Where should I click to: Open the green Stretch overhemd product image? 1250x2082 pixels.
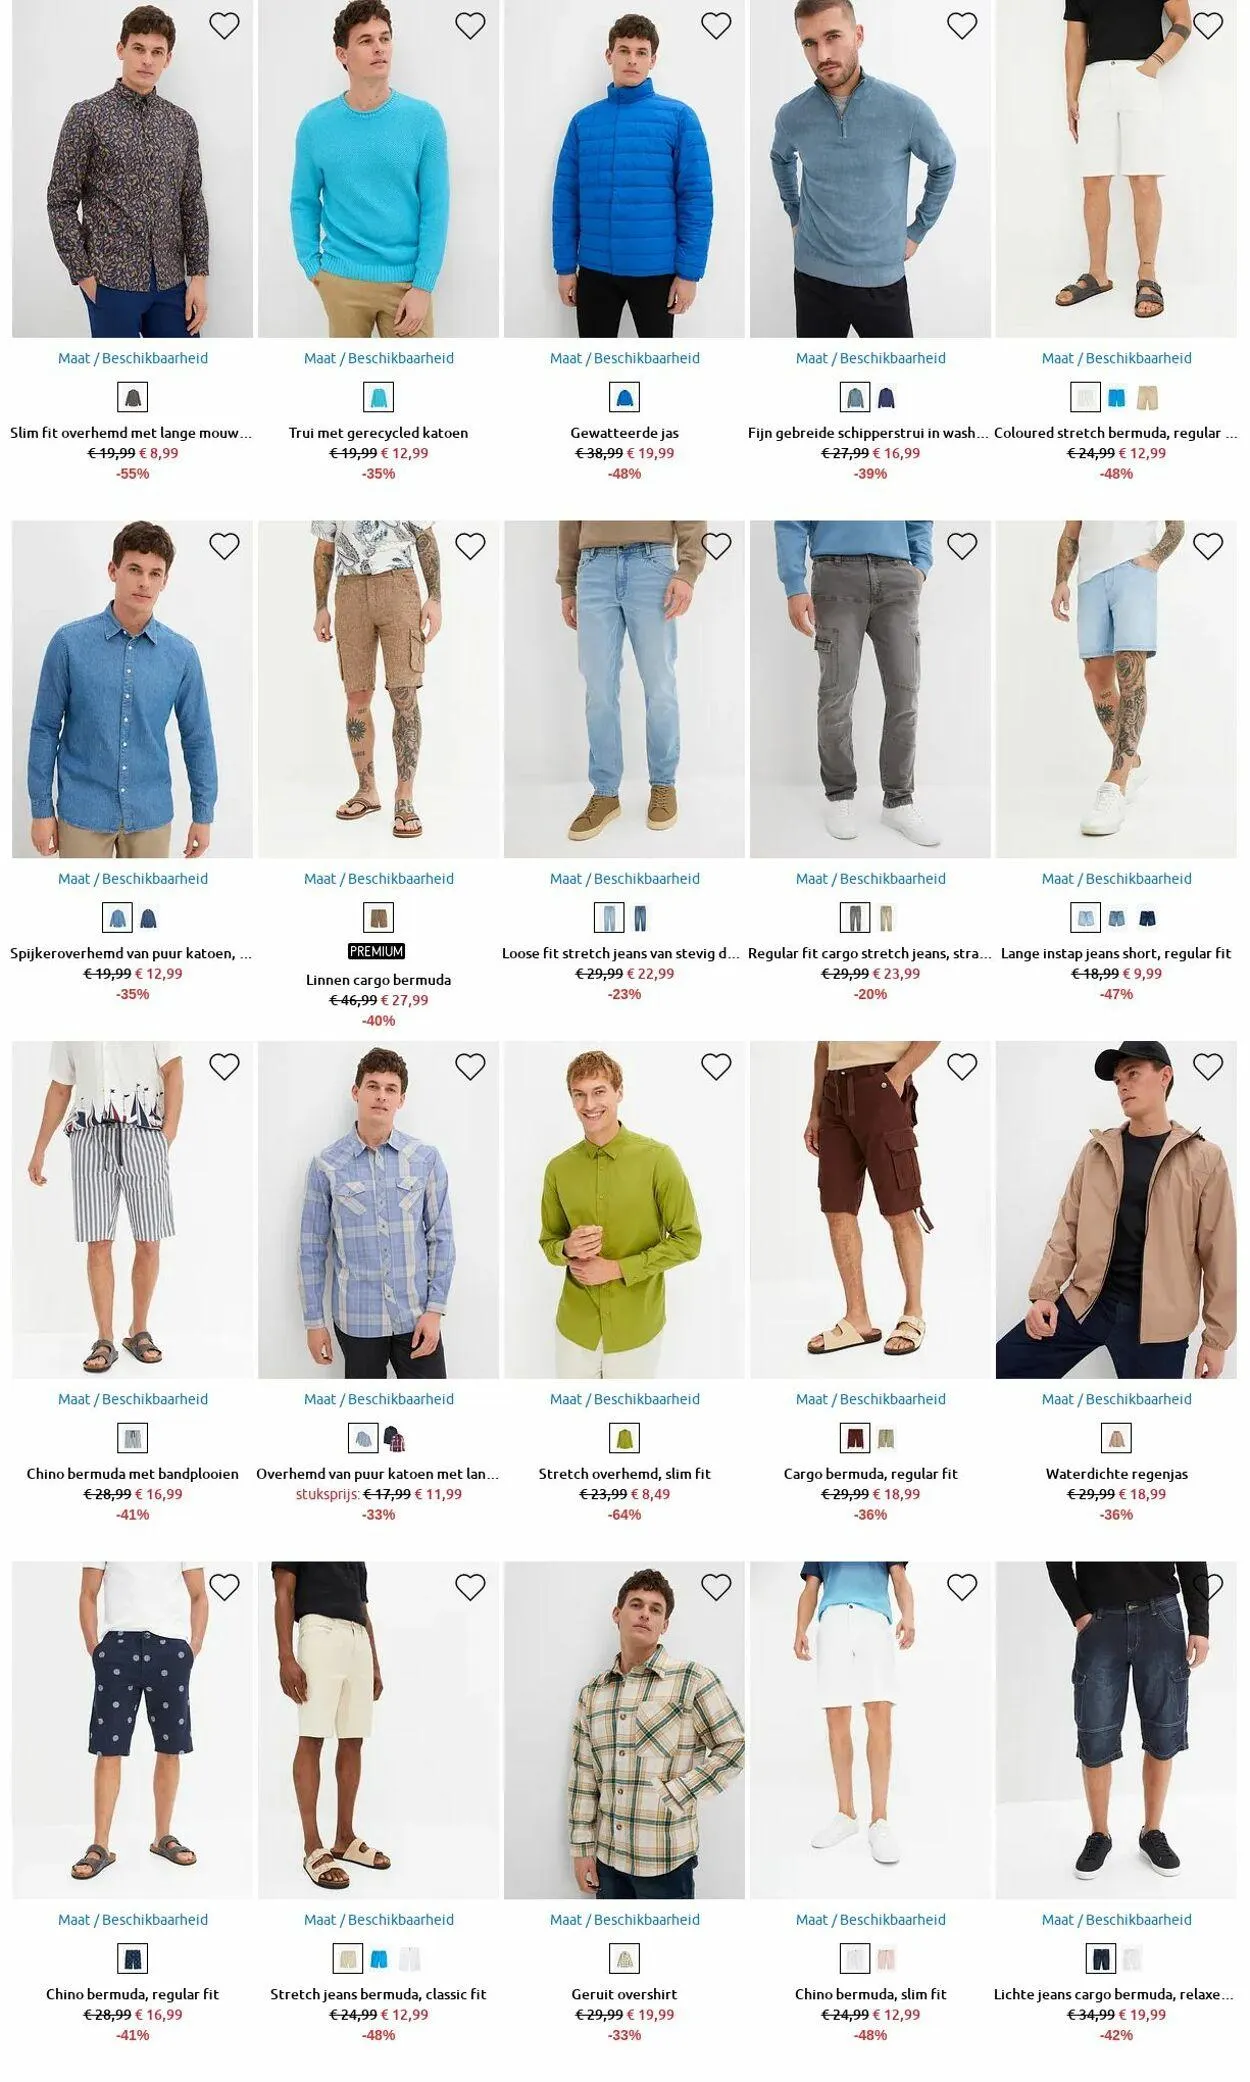625,1210
